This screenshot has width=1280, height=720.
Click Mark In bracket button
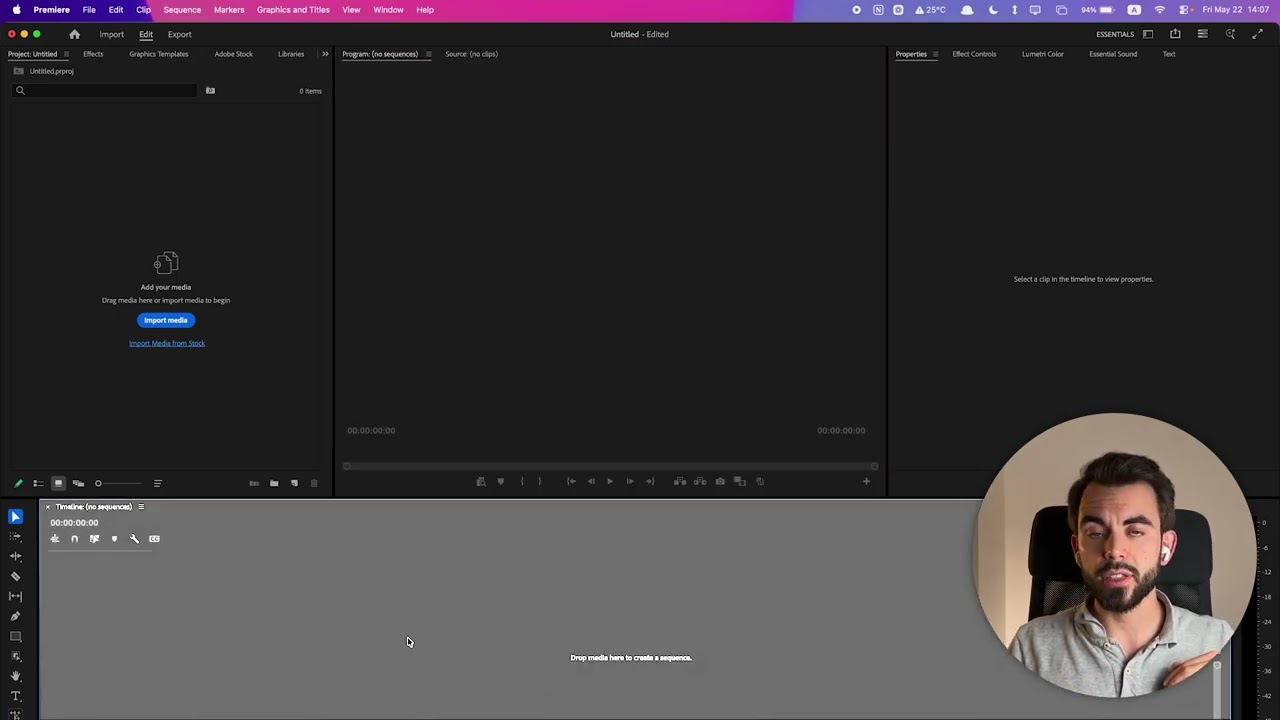pos(521,481)
